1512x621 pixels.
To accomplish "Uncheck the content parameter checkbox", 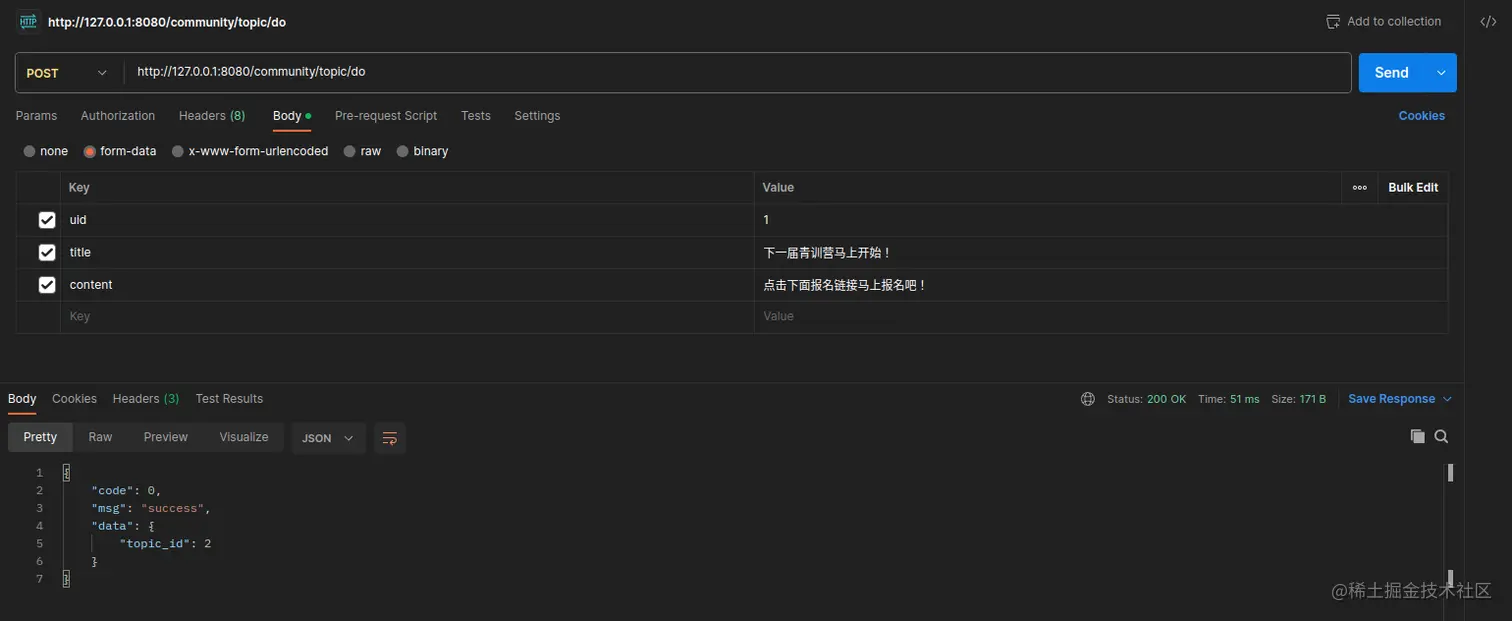I will click(x=47, y=285).
